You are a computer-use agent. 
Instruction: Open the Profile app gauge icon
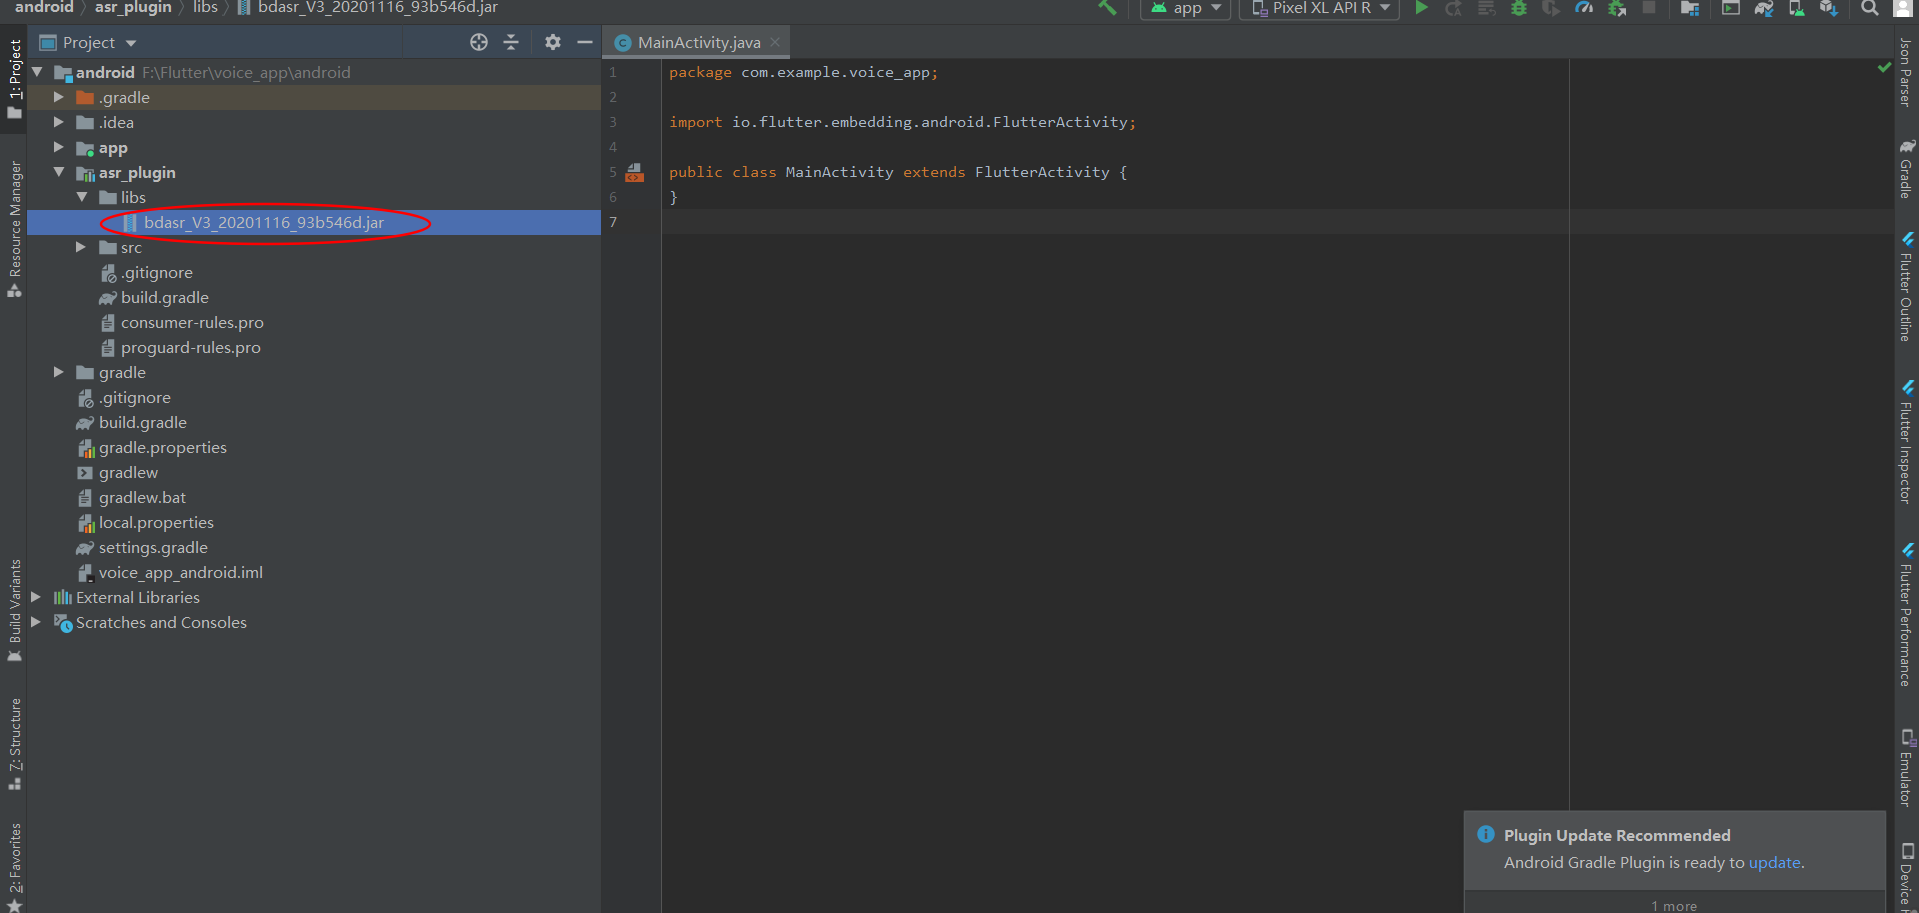coord(1584,8)
